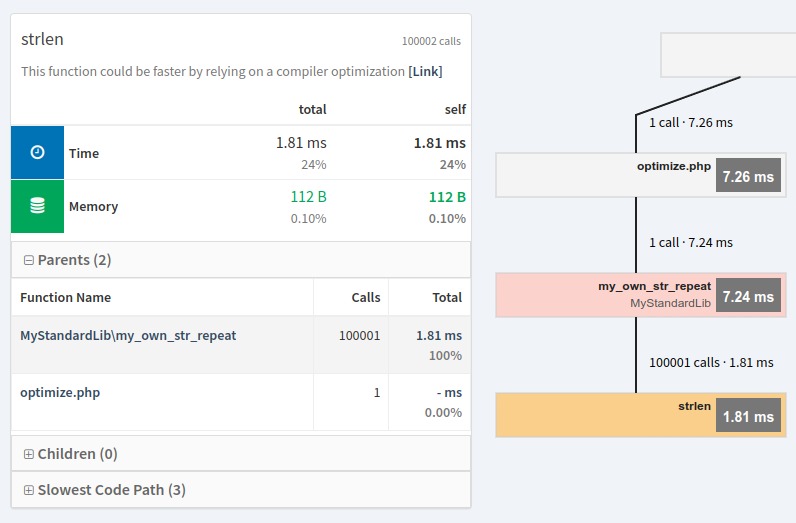This screenshot has width=796, height=523.
Task: Click the 7.24 ms badge on my_own_str_repeat
Action: click(748, 295)
